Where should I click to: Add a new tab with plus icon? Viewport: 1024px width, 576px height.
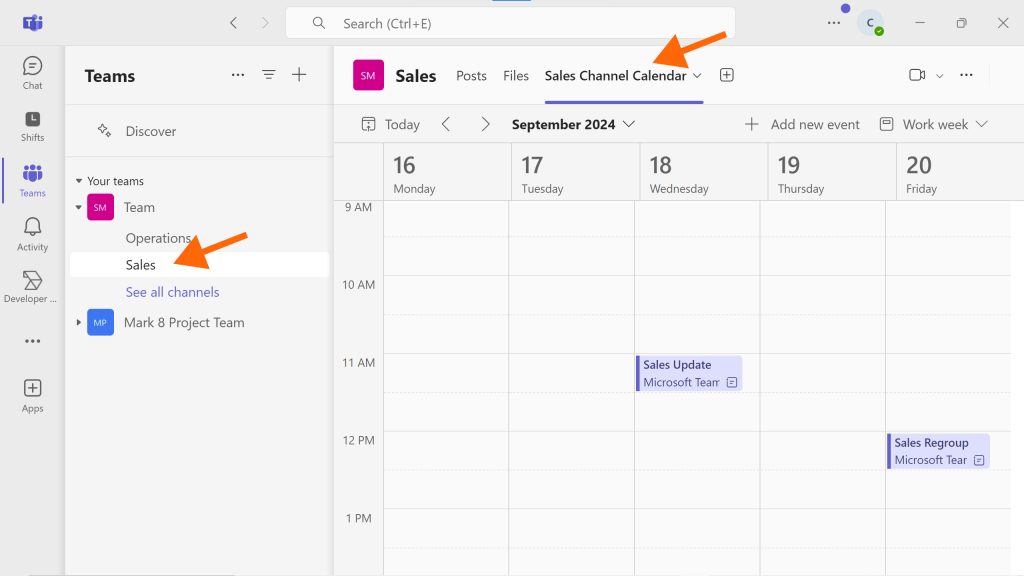tap(726, 75)
